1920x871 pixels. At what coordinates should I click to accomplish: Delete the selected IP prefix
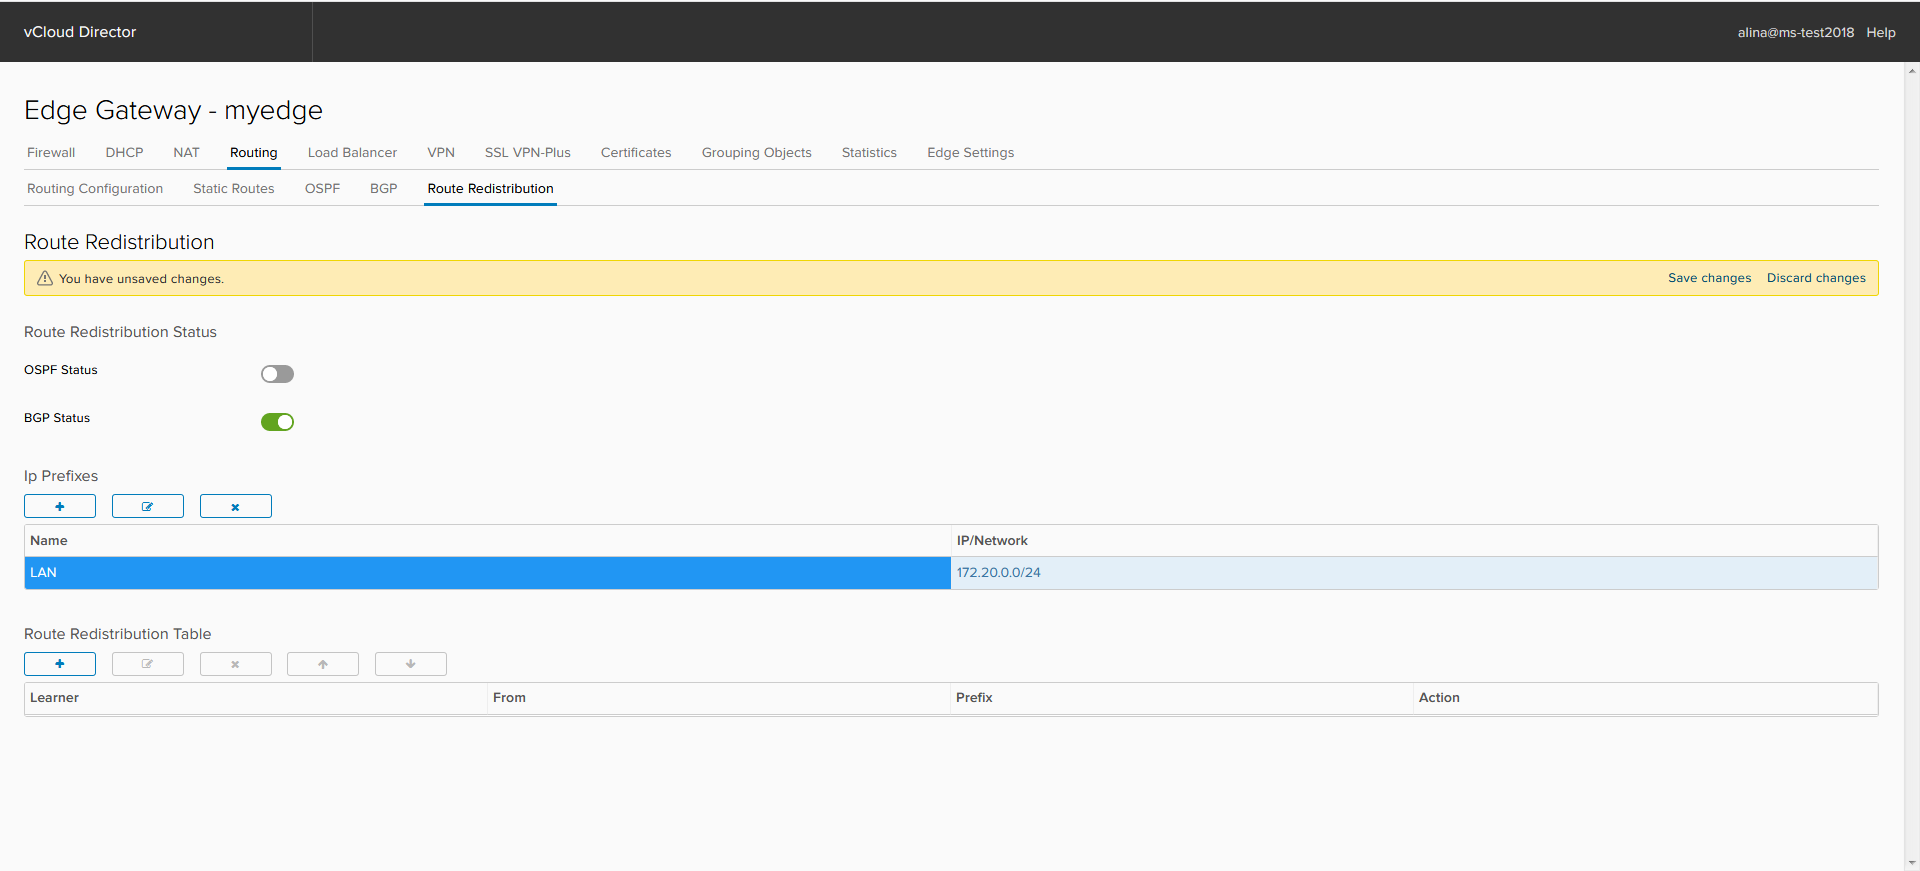[x=236, y=506]
